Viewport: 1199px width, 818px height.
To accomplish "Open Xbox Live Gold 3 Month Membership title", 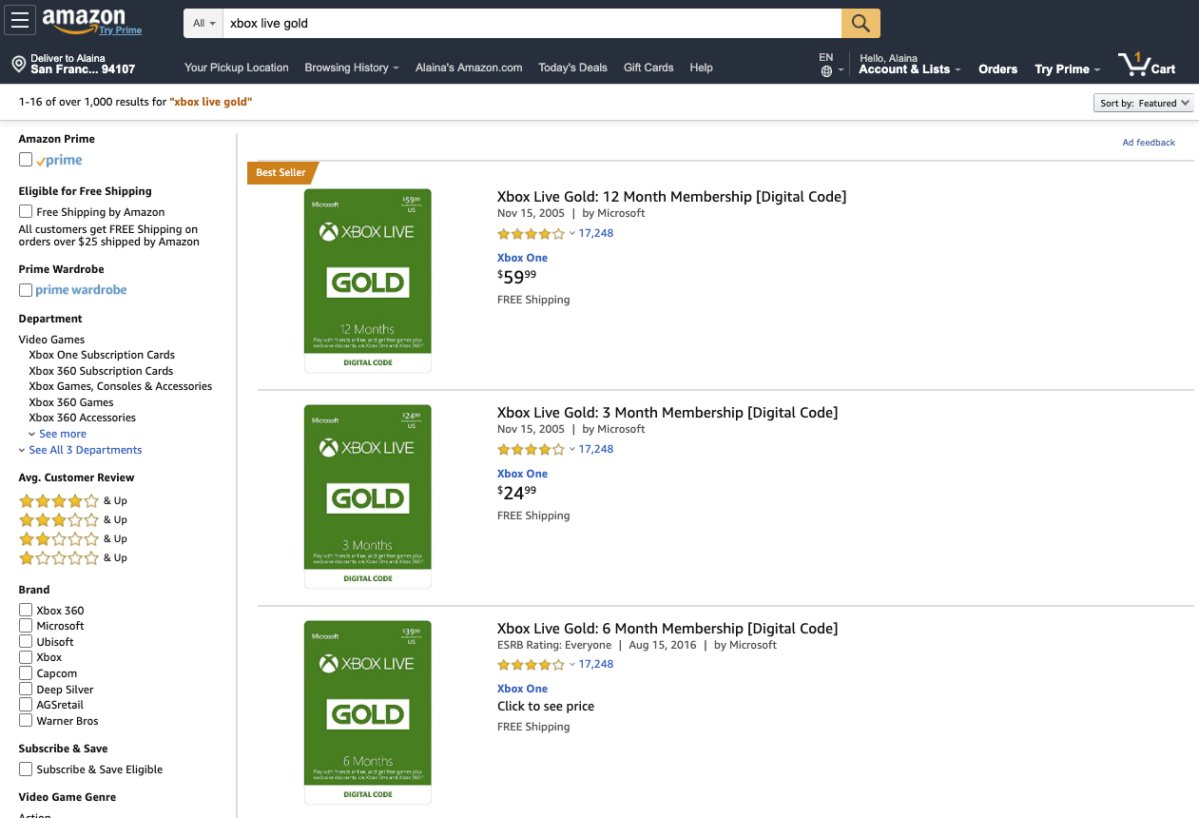I will (x=668, y=413).
